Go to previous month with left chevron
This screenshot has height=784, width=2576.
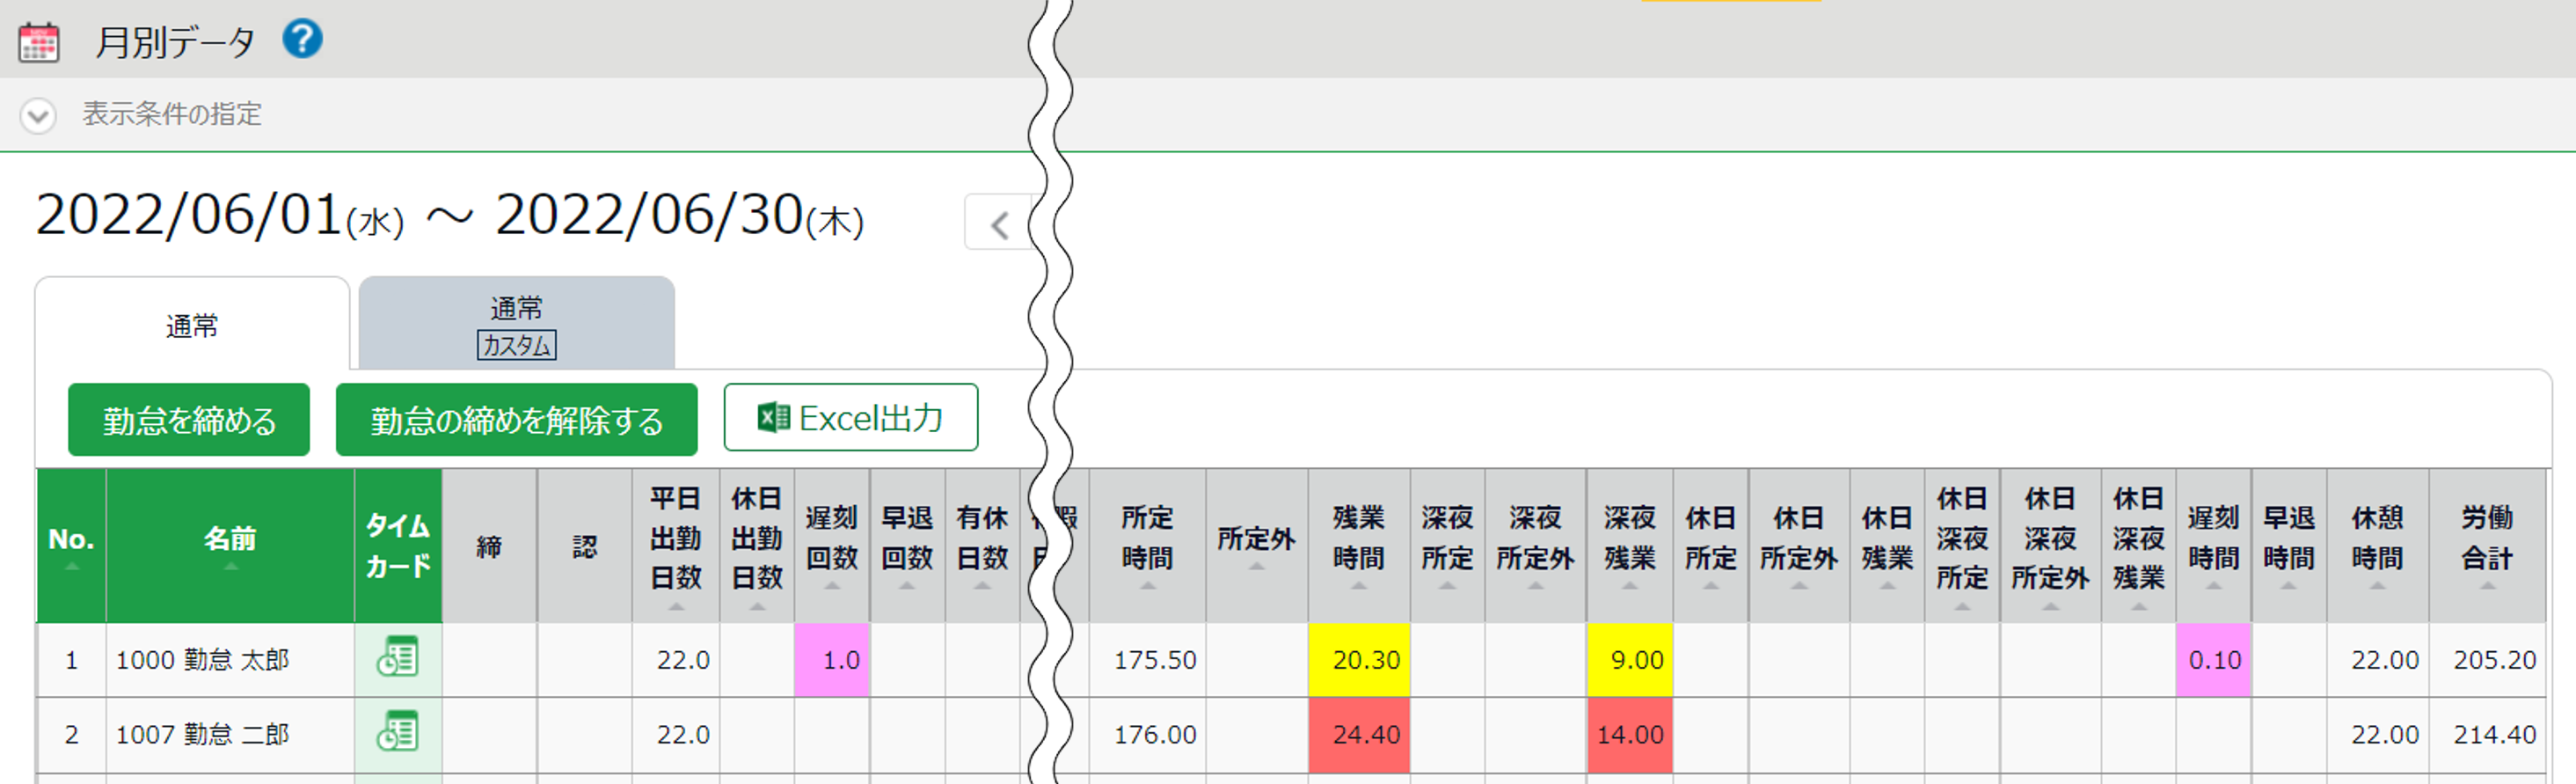click(998, 224)
